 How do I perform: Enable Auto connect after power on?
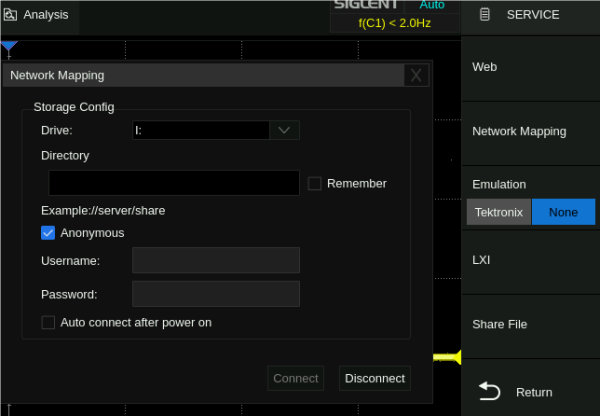48,323
